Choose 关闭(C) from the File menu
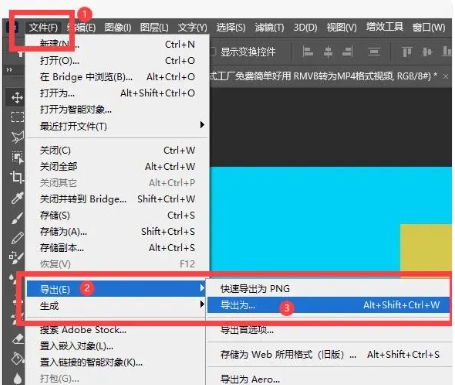Image resolution: width=455 pixels, height=385 pixels. [117, 150]
